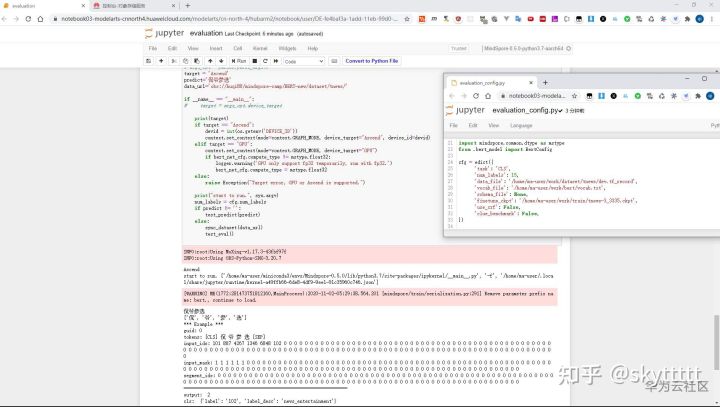The image size is (720, 407).
Task: Move the selected cell down
Action: point(221,61)
